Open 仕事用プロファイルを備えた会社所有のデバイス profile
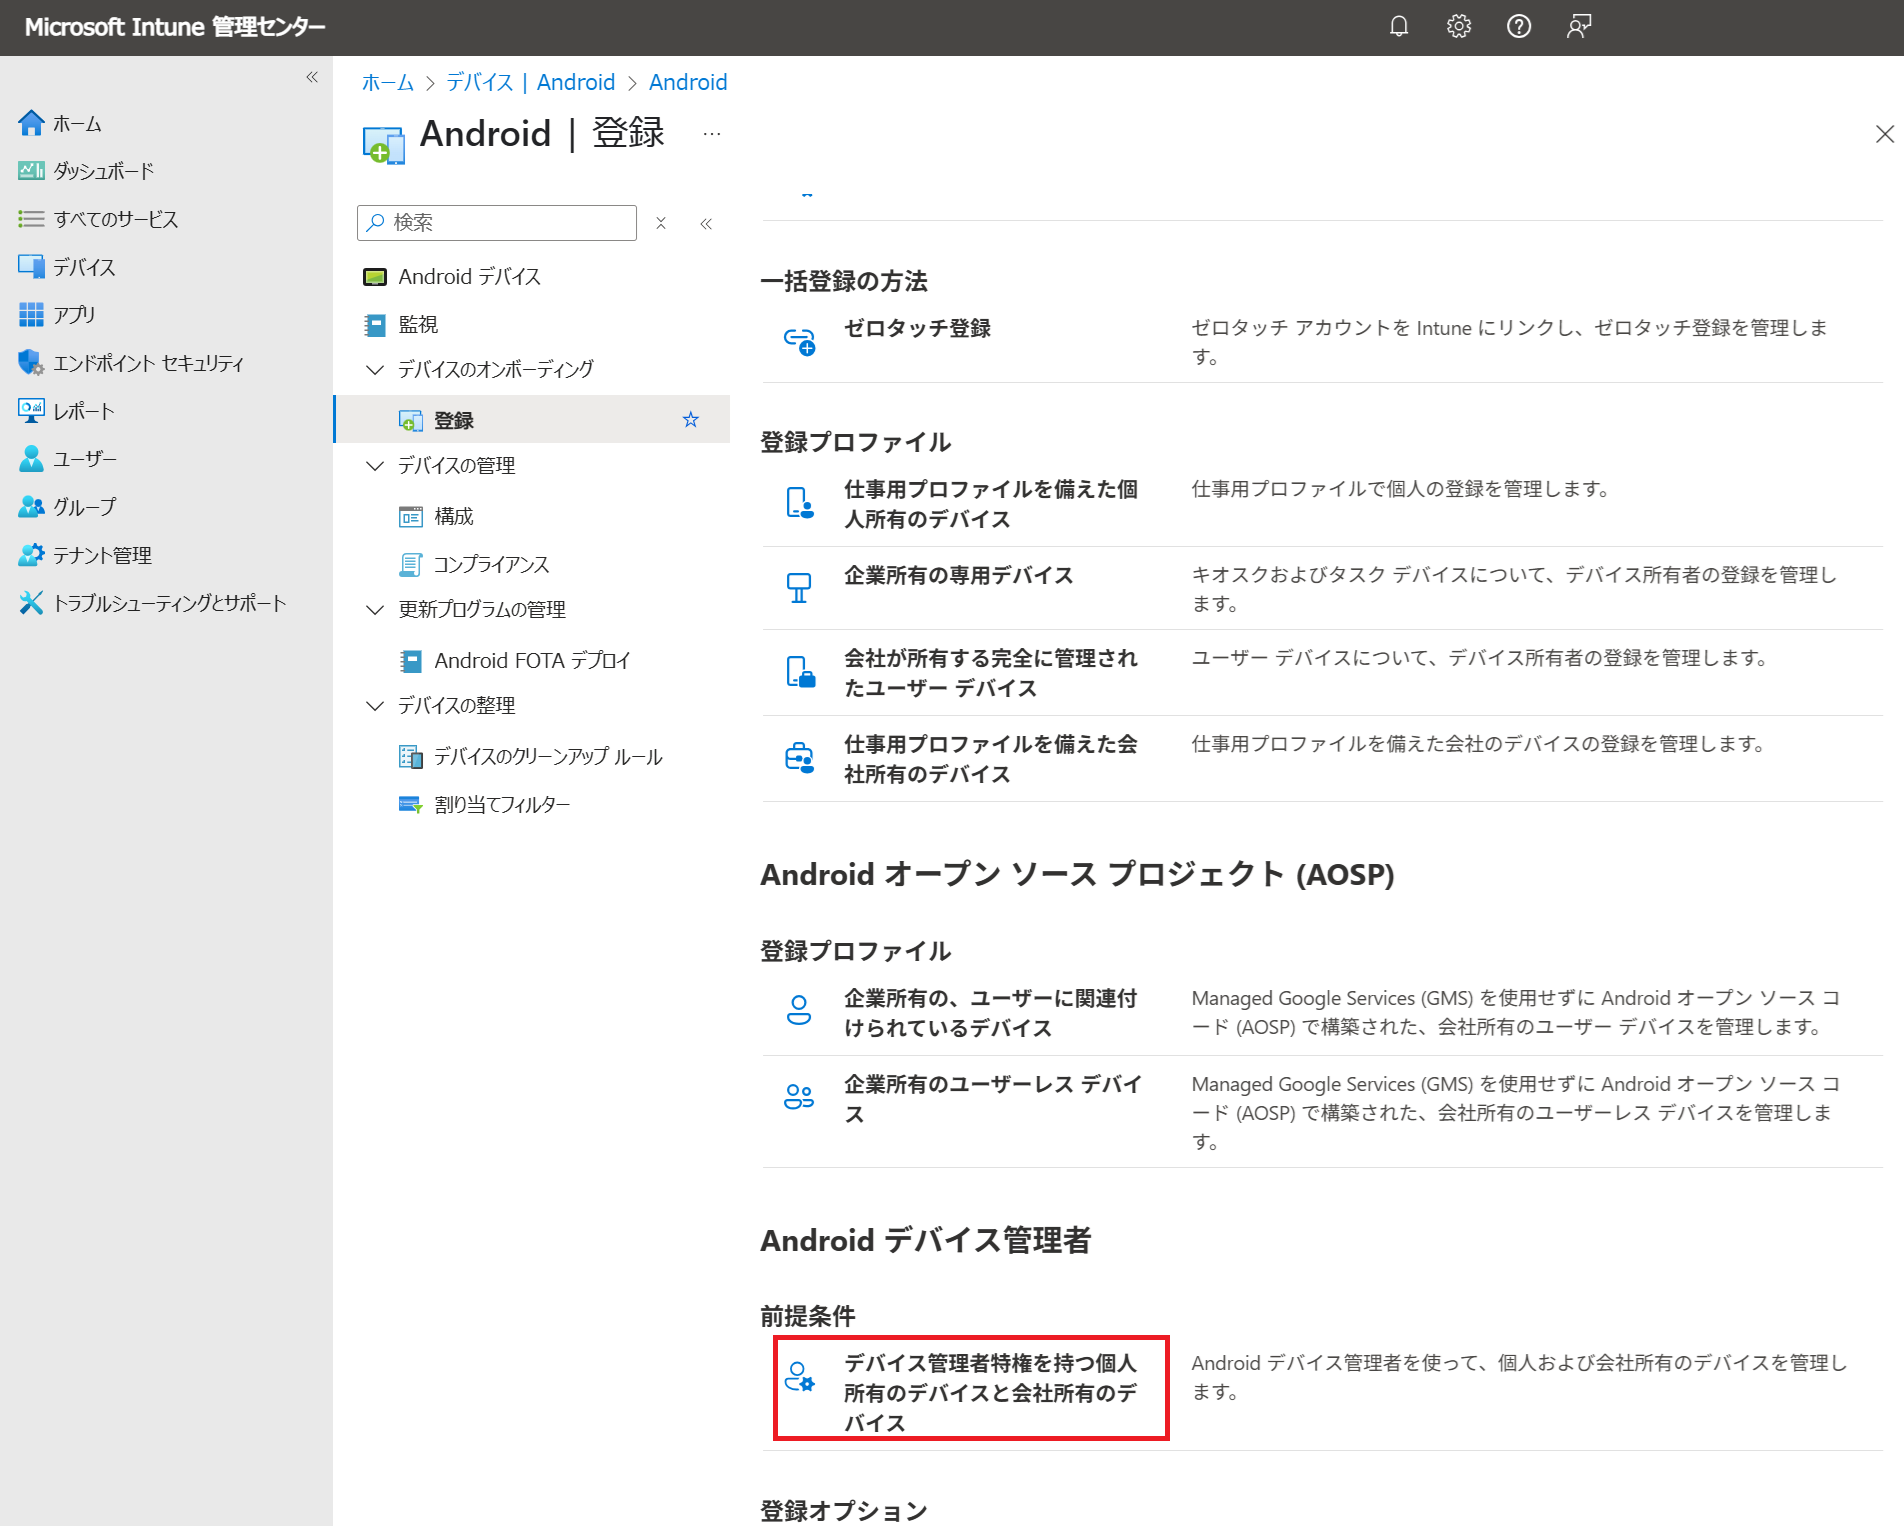 (x=991, y=759)
